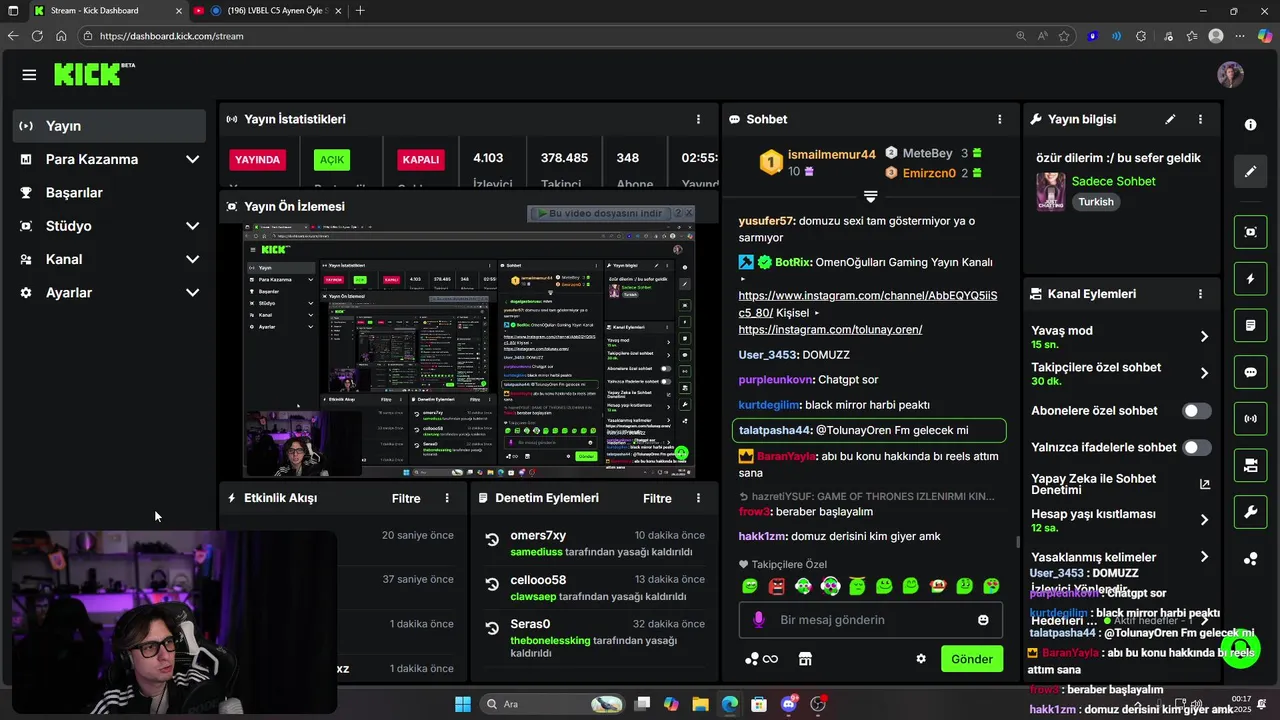The width and height of the screenshot is (1280, 720).
Task: Open chat settings gear icon
Action: tap(921, 659)
